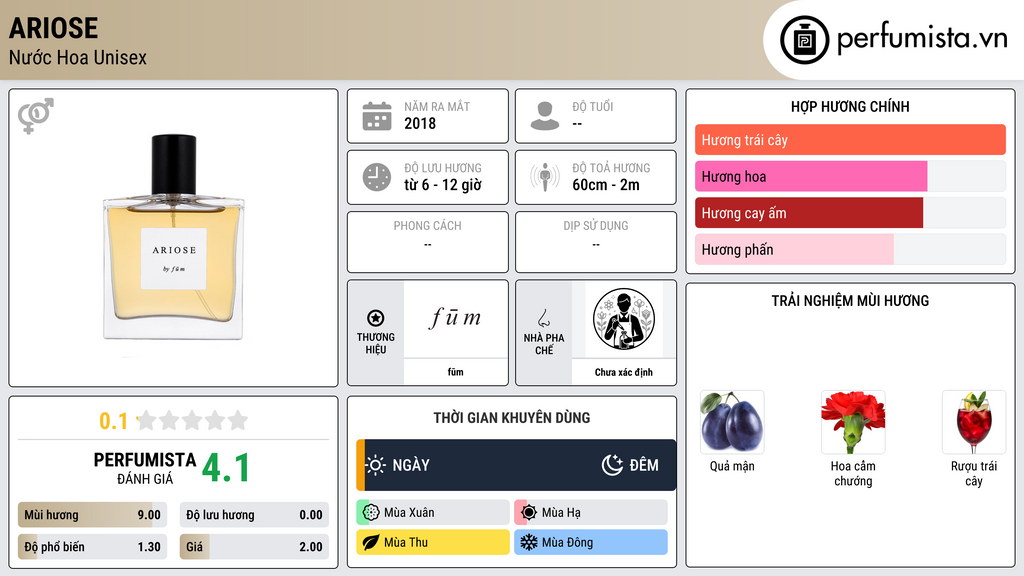Click the carnation flower note image
The width and height of the screenshot is (1024, 576).
pyautogui.click(x=853, y=422)
